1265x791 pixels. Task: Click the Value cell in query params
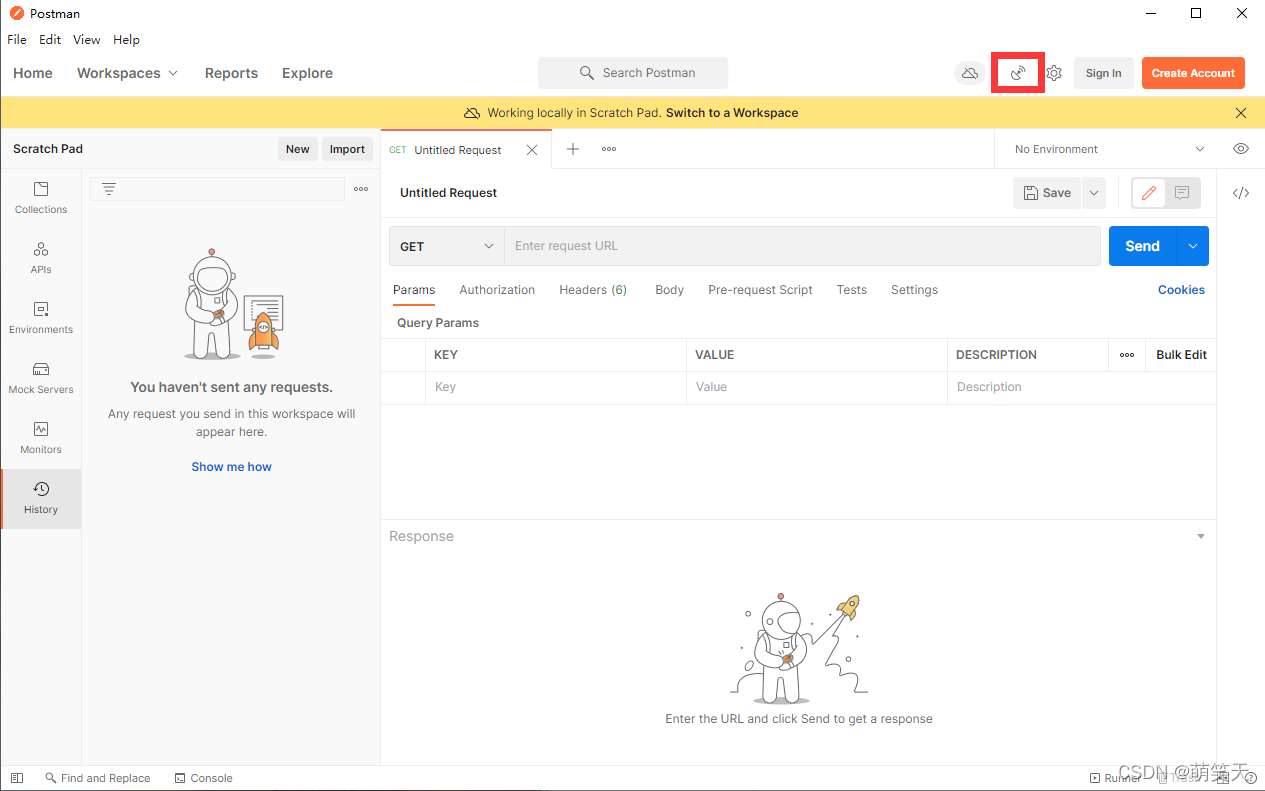point(816,387)
